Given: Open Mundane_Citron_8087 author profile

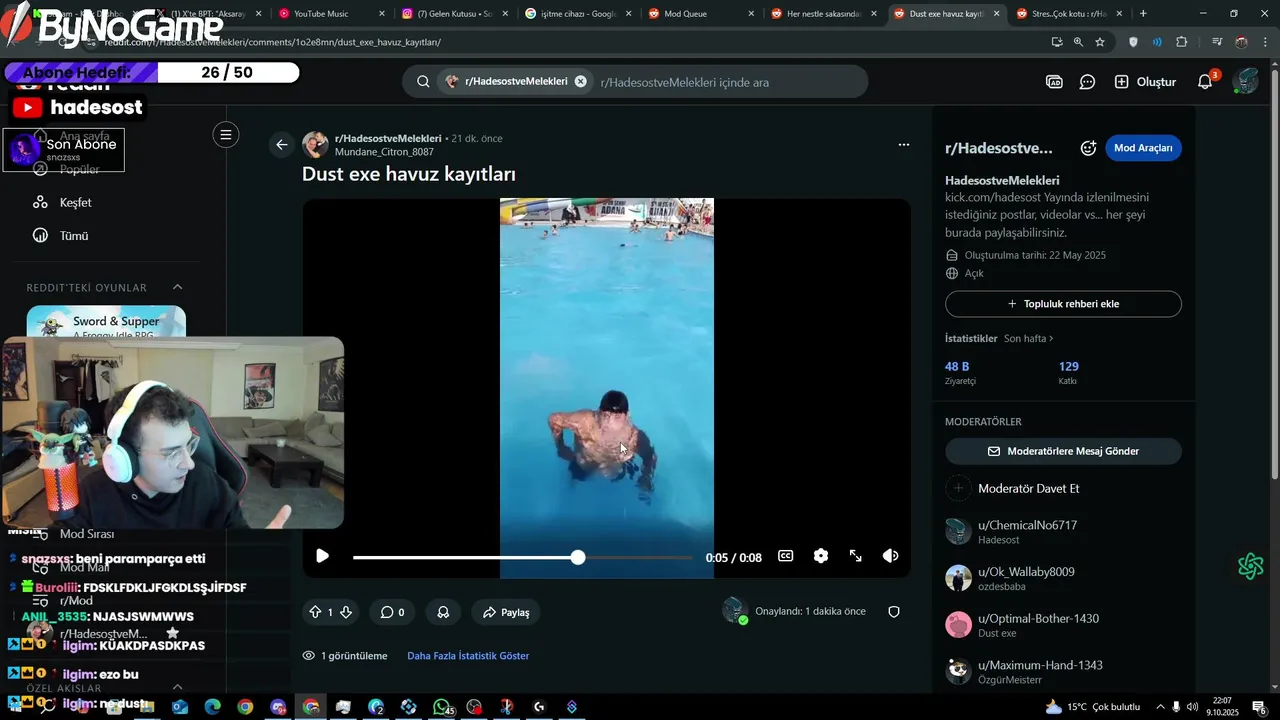Looking at the screenshot, I should pos(384,152).
